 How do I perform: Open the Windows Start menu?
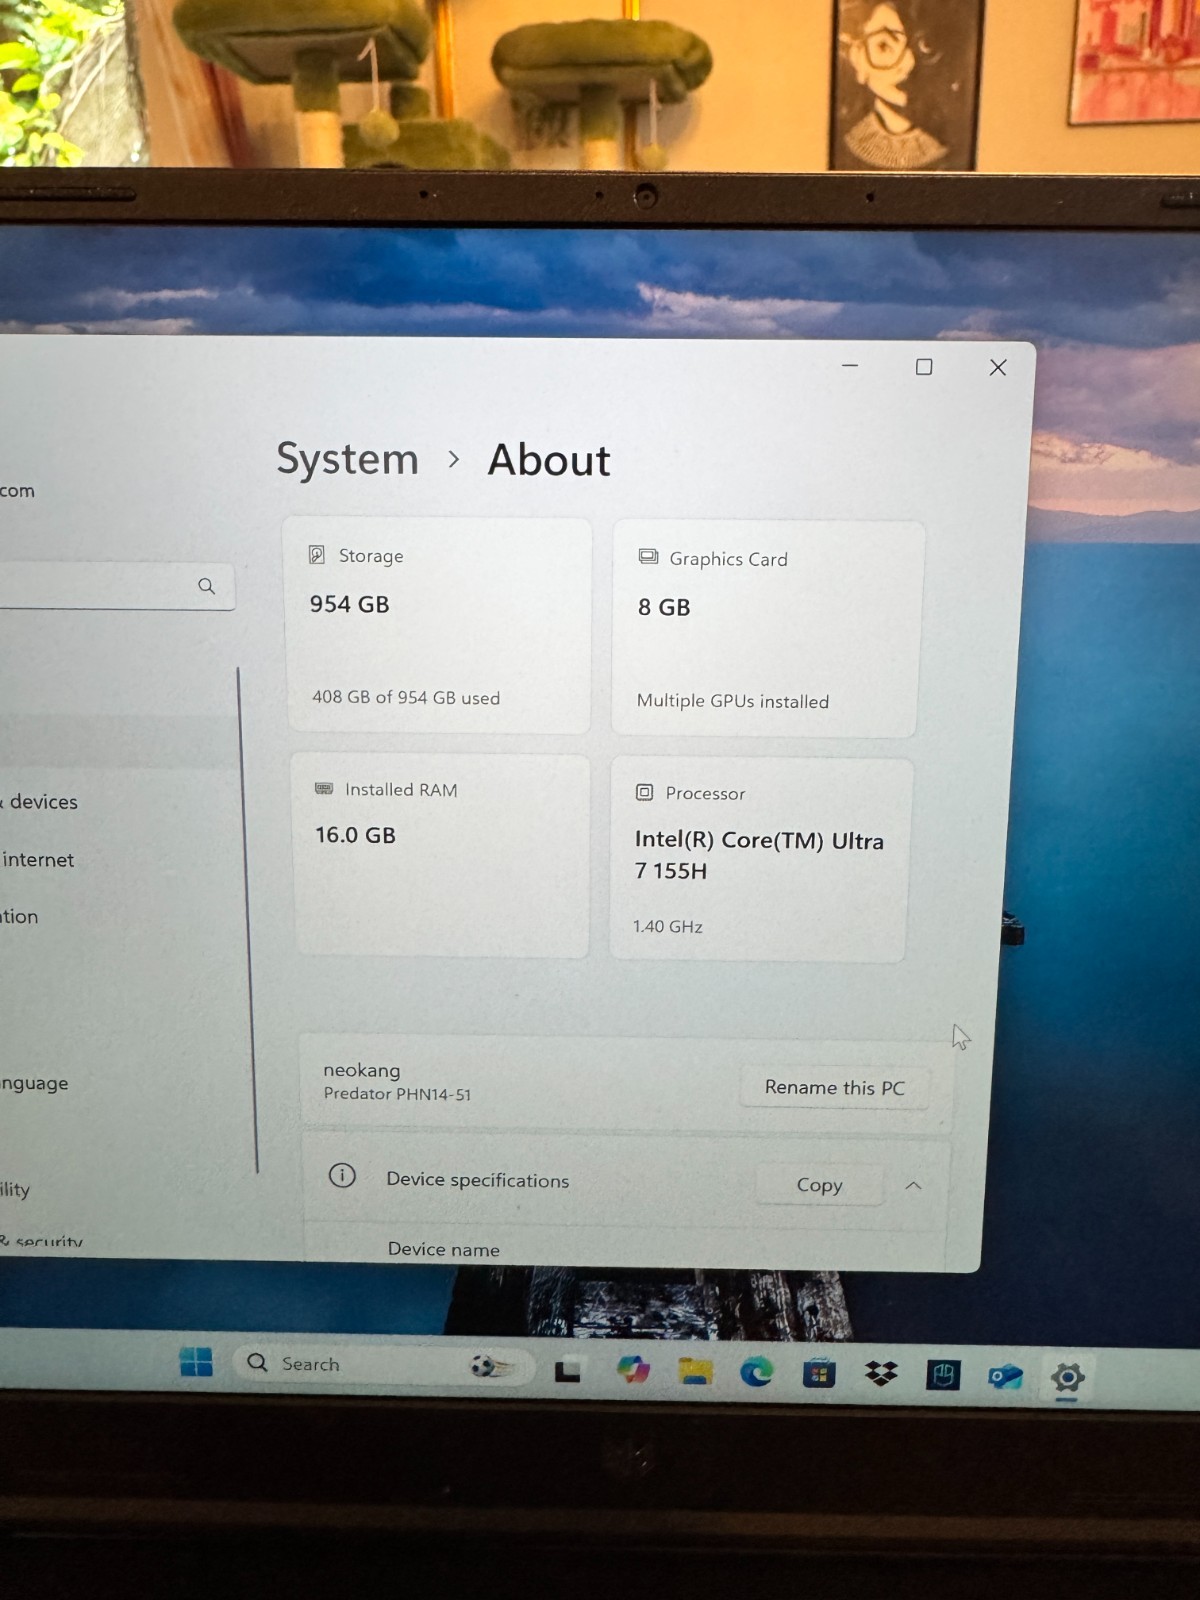pyautogui.click(x=196, y=1362)
